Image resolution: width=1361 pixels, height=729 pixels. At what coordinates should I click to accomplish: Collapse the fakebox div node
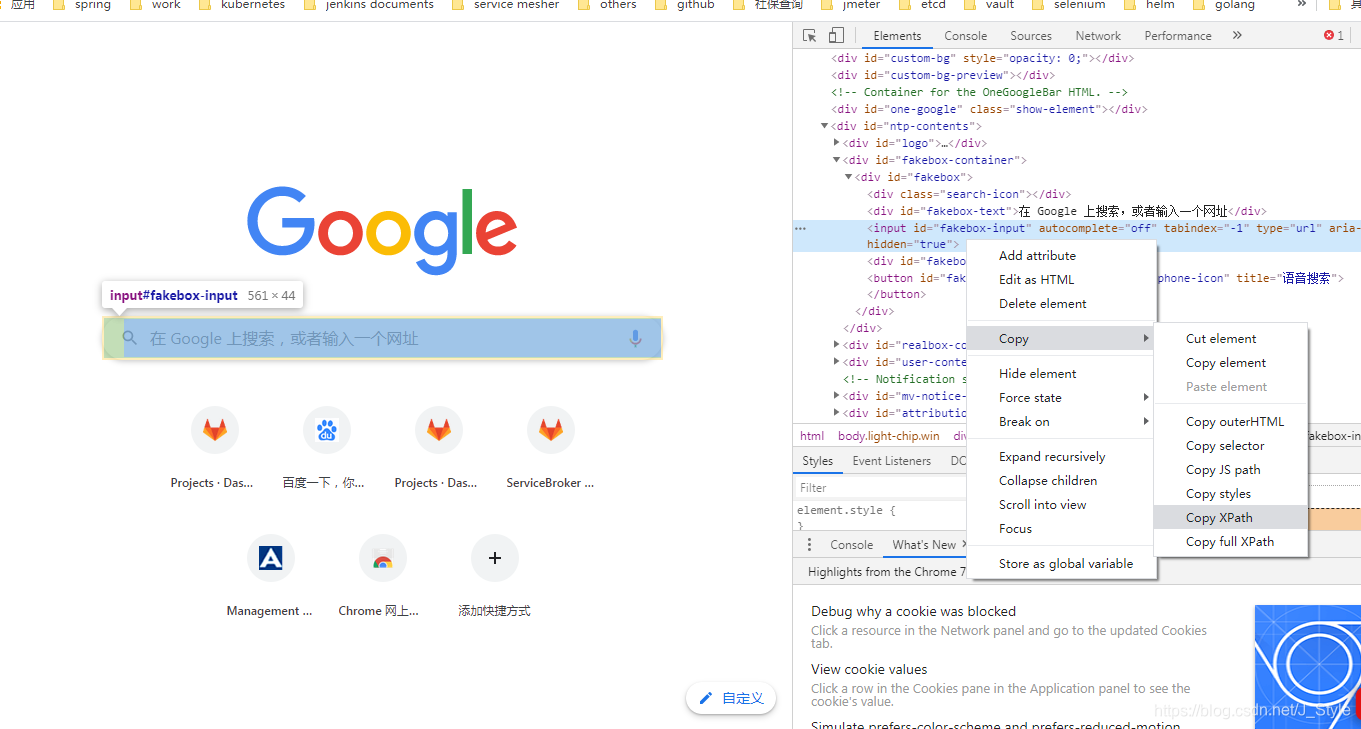pos(849,177)
